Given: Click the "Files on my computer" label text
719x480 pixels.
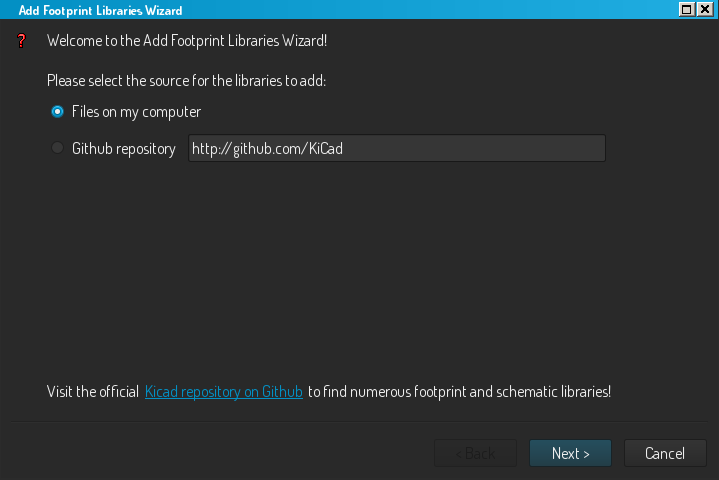Looking at the screenshot, I should coord(136,112).
